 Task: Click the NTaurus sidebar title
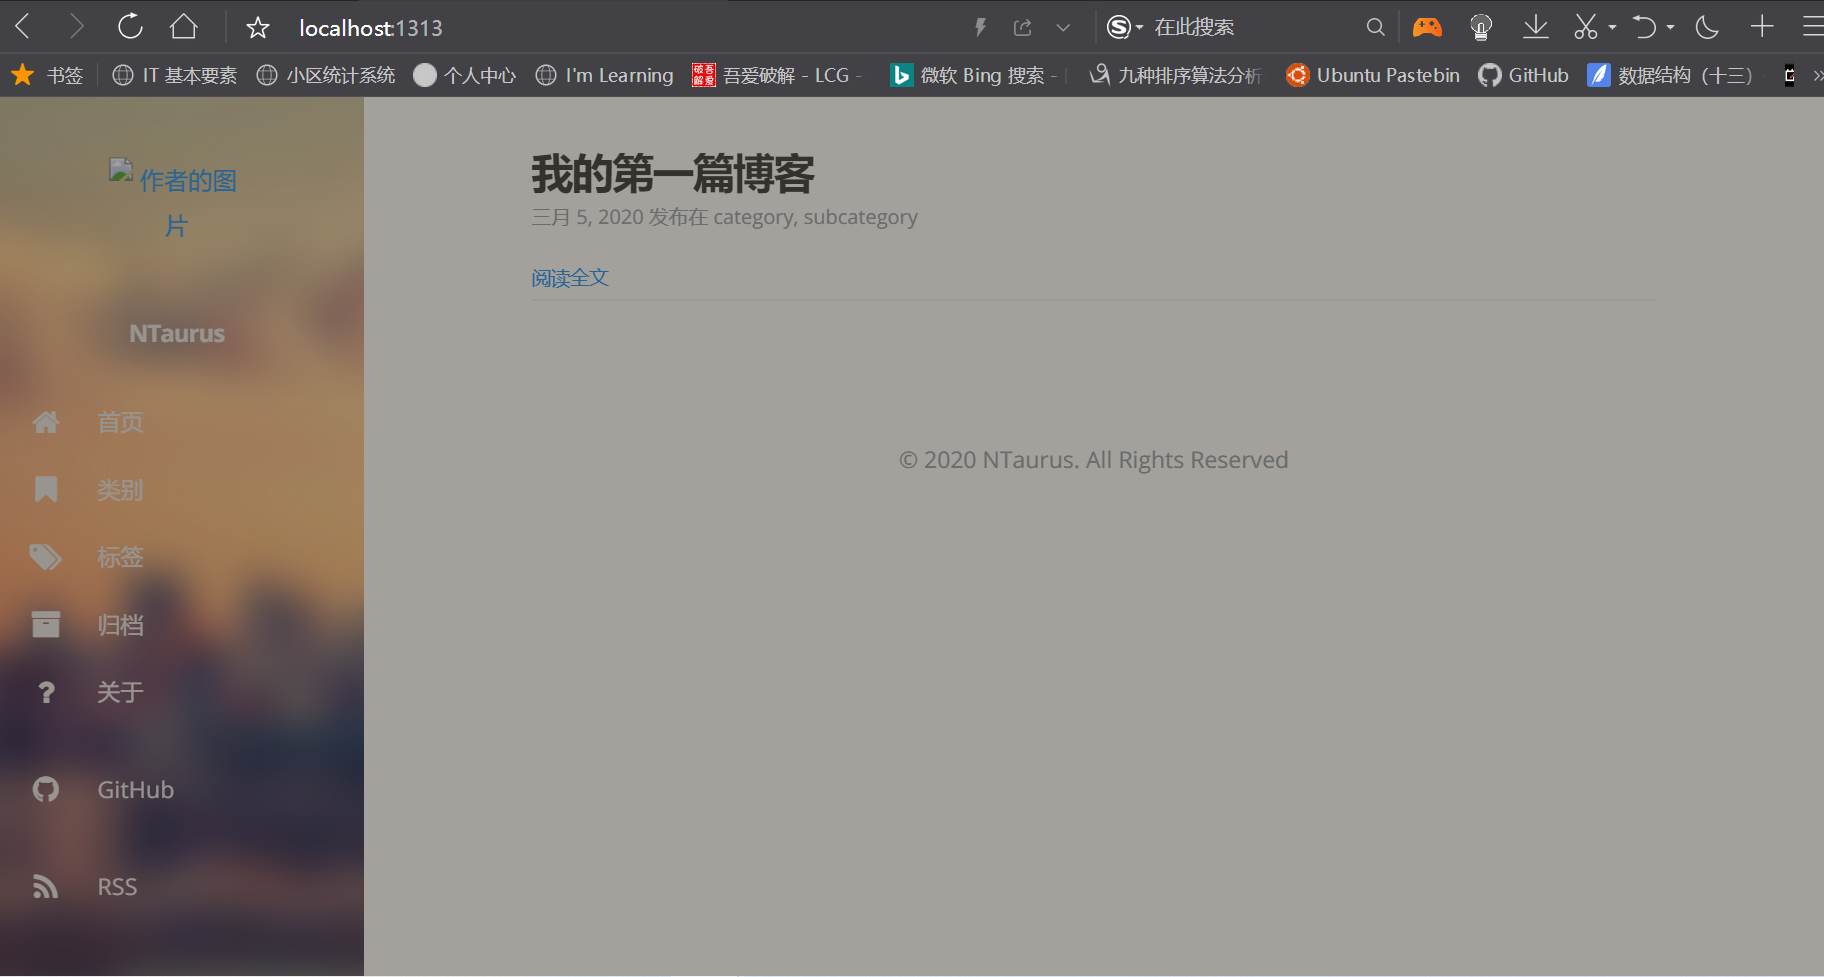[x=177, y=333]
